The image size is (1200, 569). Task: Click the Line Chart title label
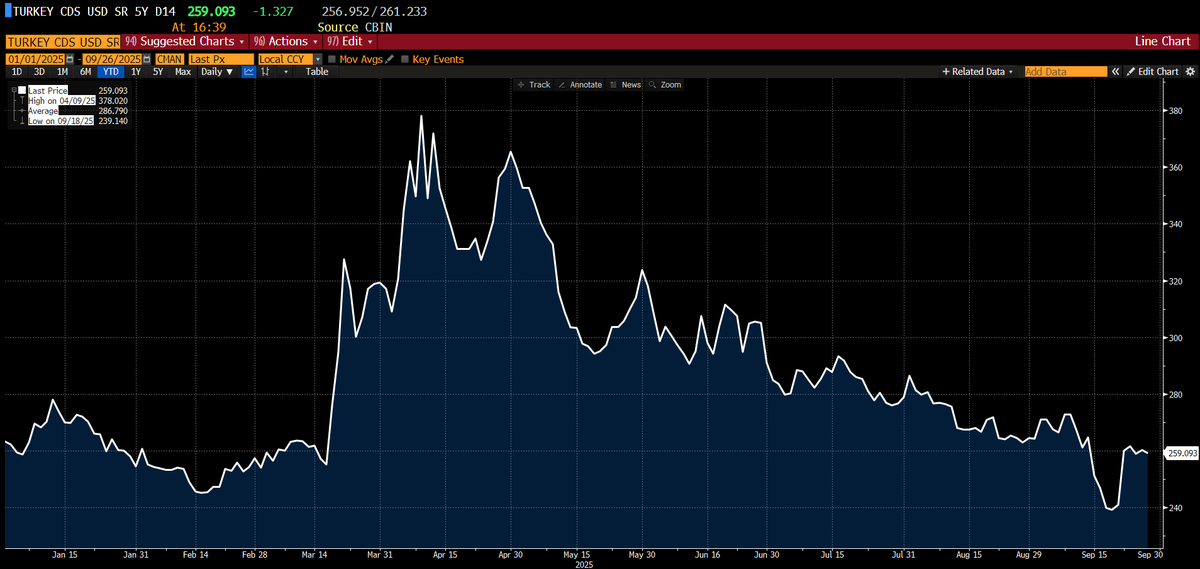[x=1162, y=42]
